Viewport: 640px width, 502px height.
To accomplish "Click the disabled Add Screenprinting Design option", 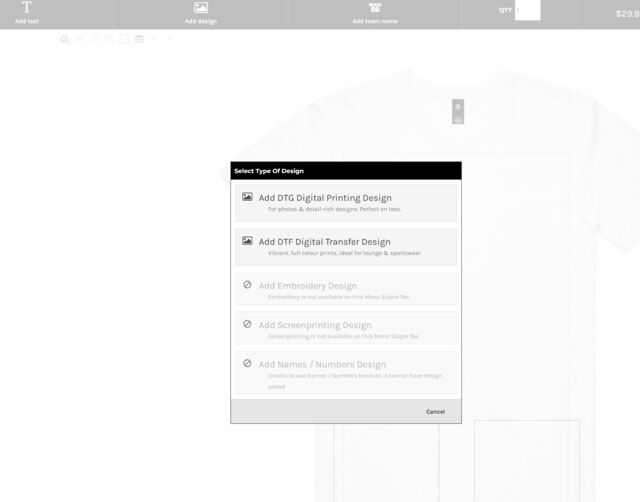I will 346,328.
